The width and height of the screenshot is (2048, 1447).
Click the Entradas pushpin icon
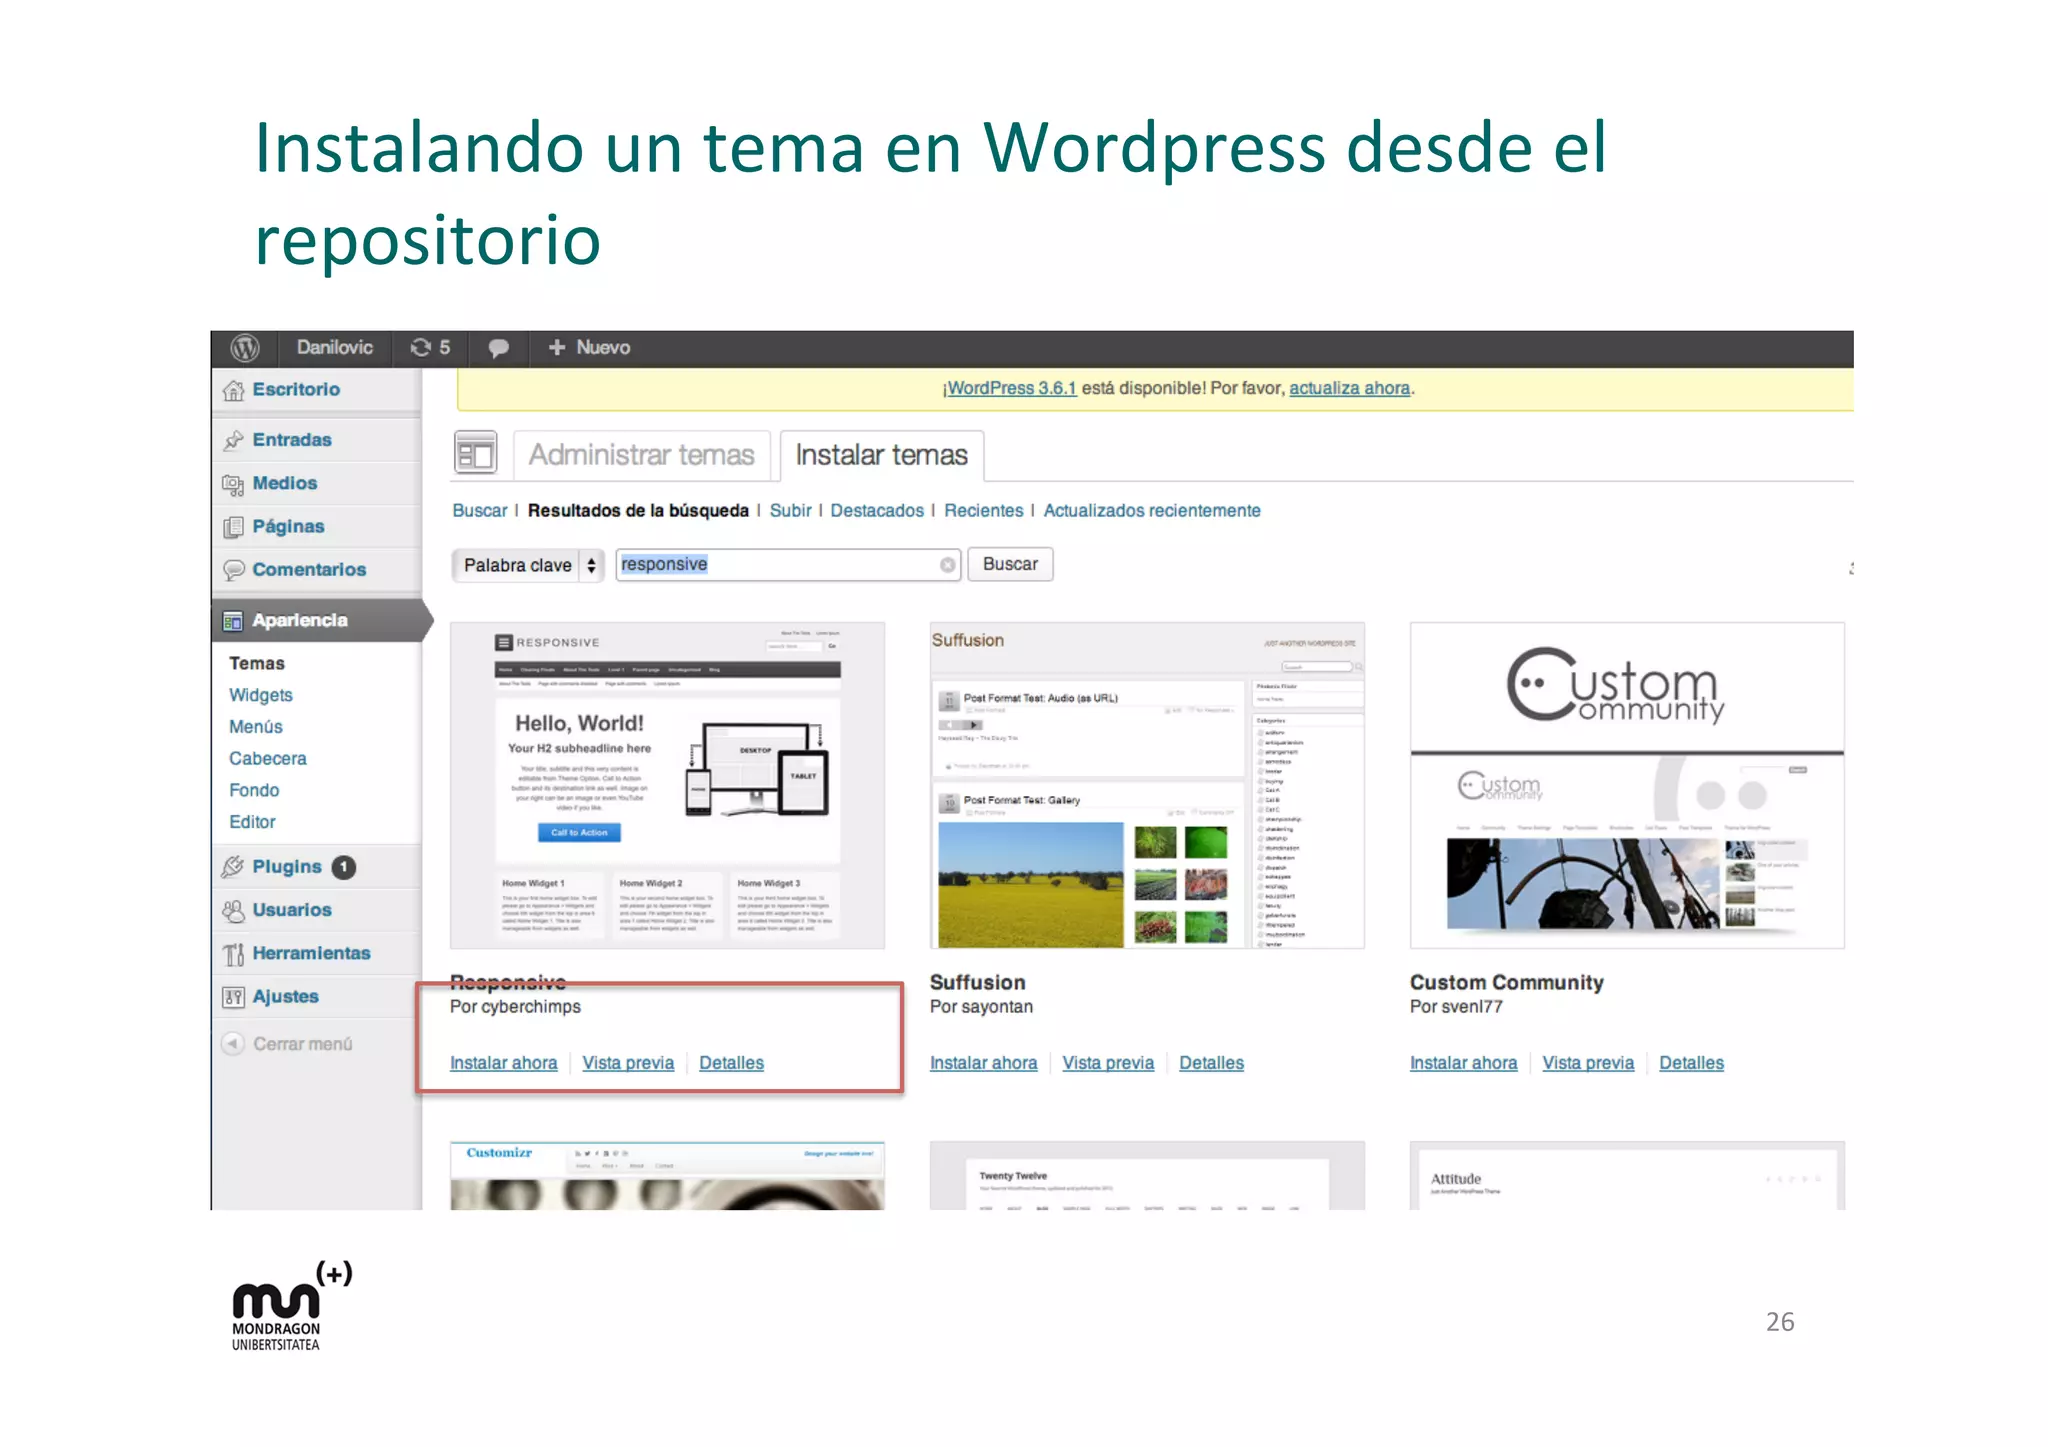coord(234,440)
